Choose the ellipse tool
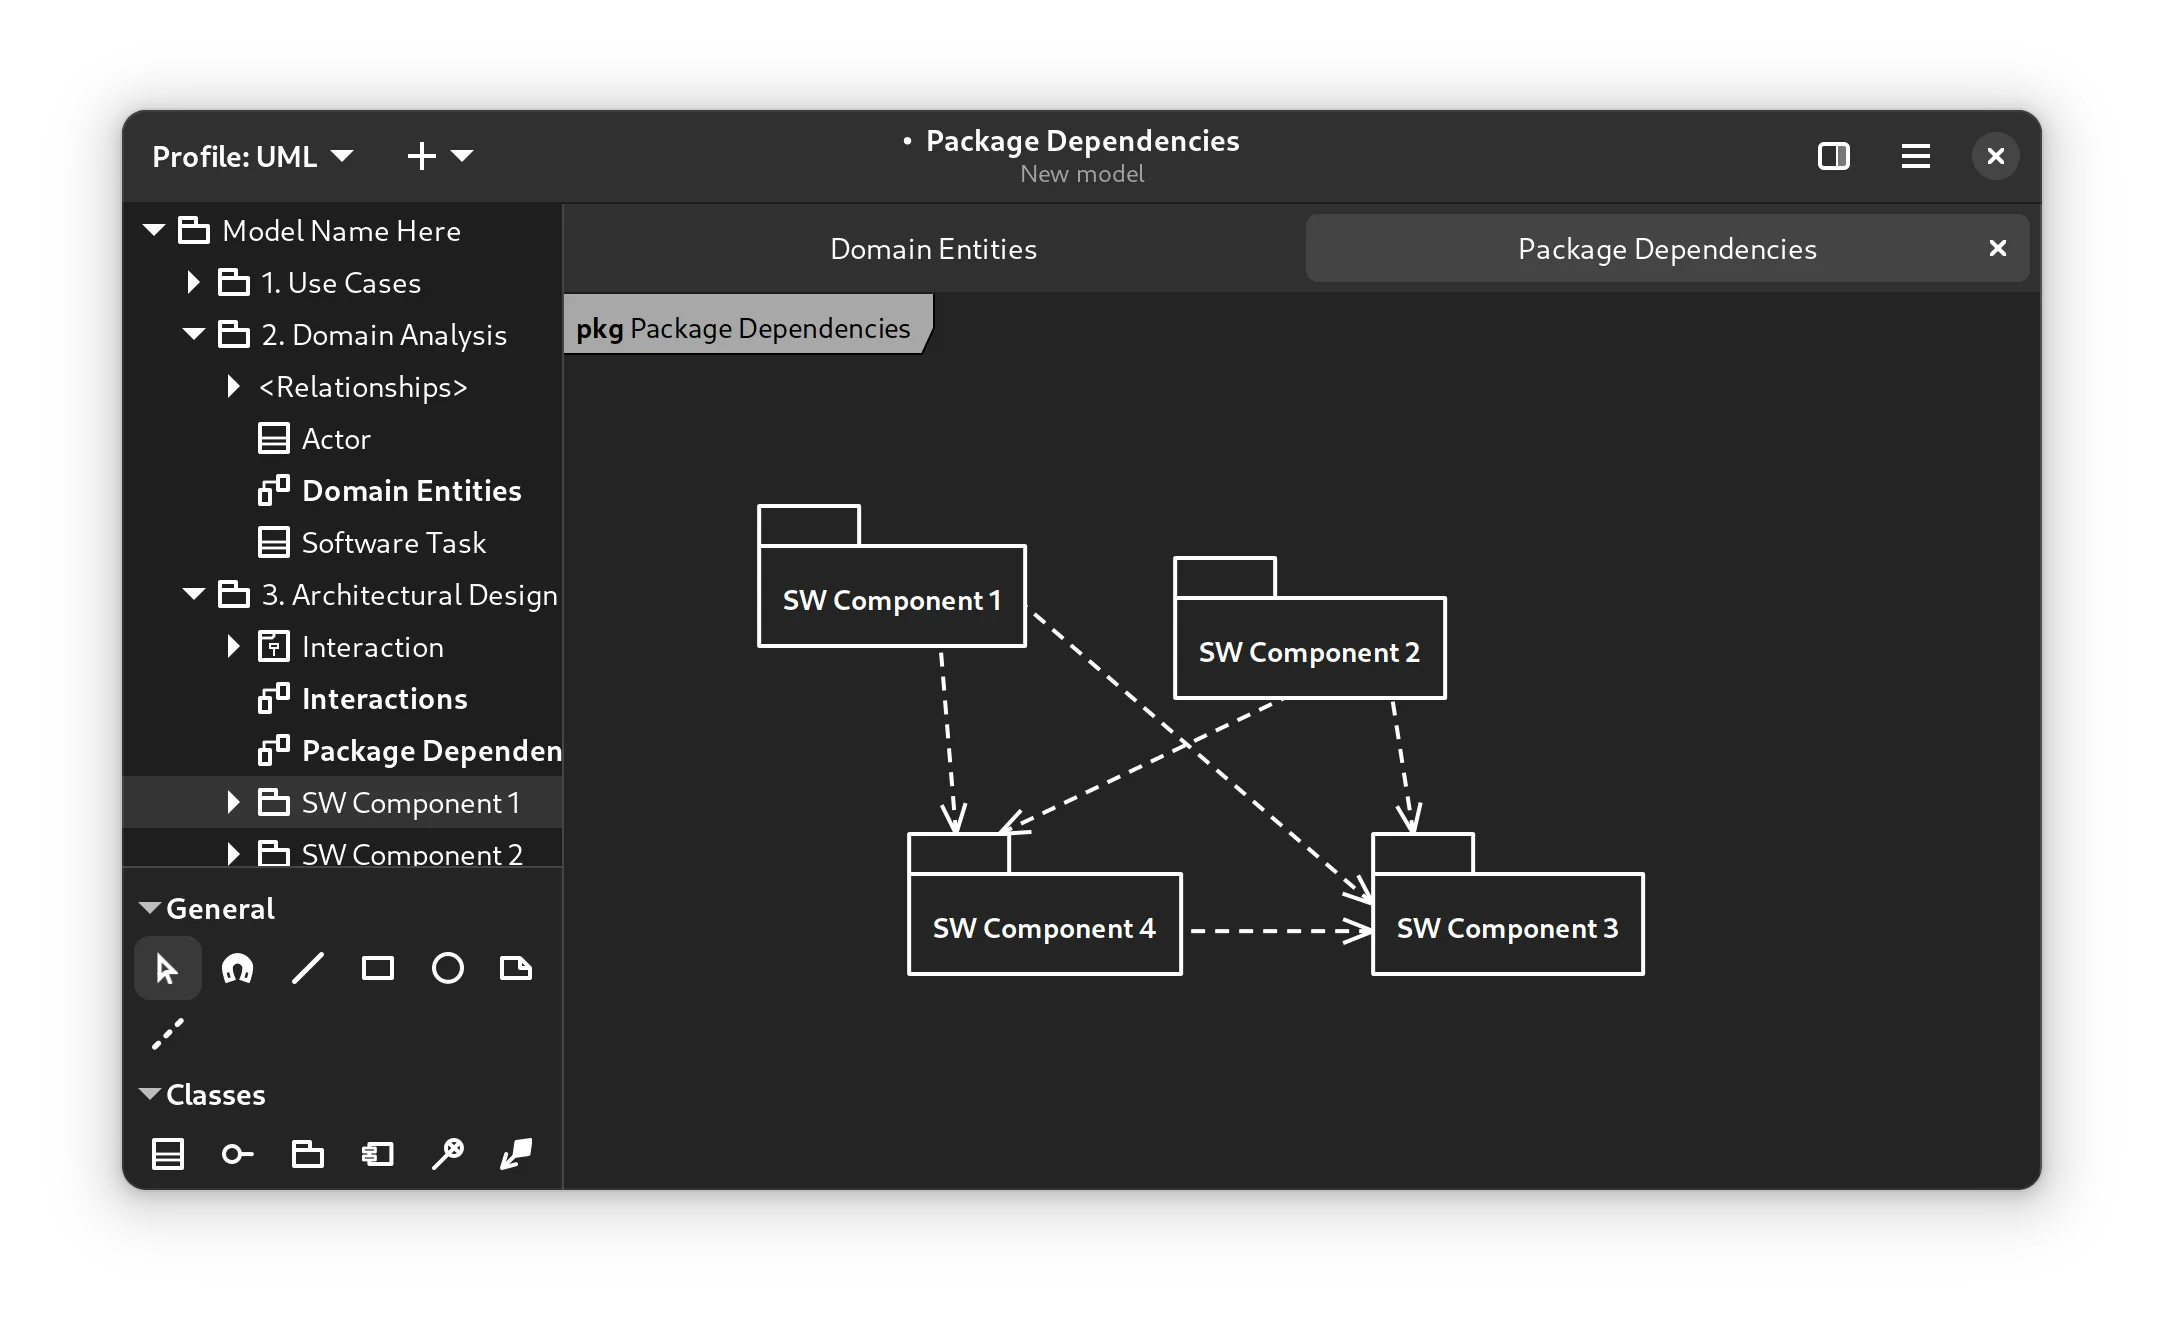2164x1324 pixels. 447,968
